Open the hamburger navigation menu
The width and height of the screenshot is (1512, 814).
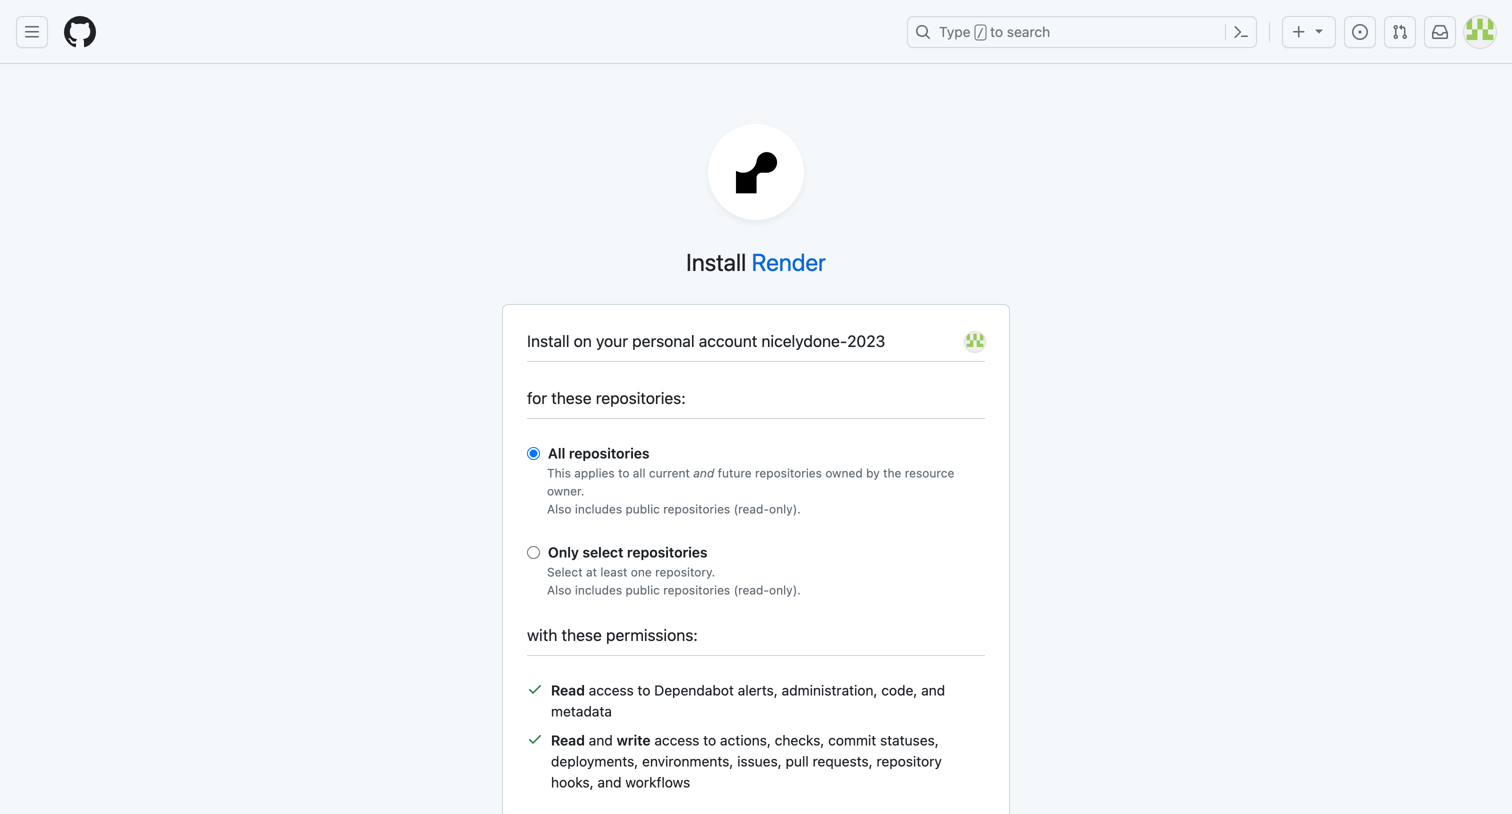[32, 32]
